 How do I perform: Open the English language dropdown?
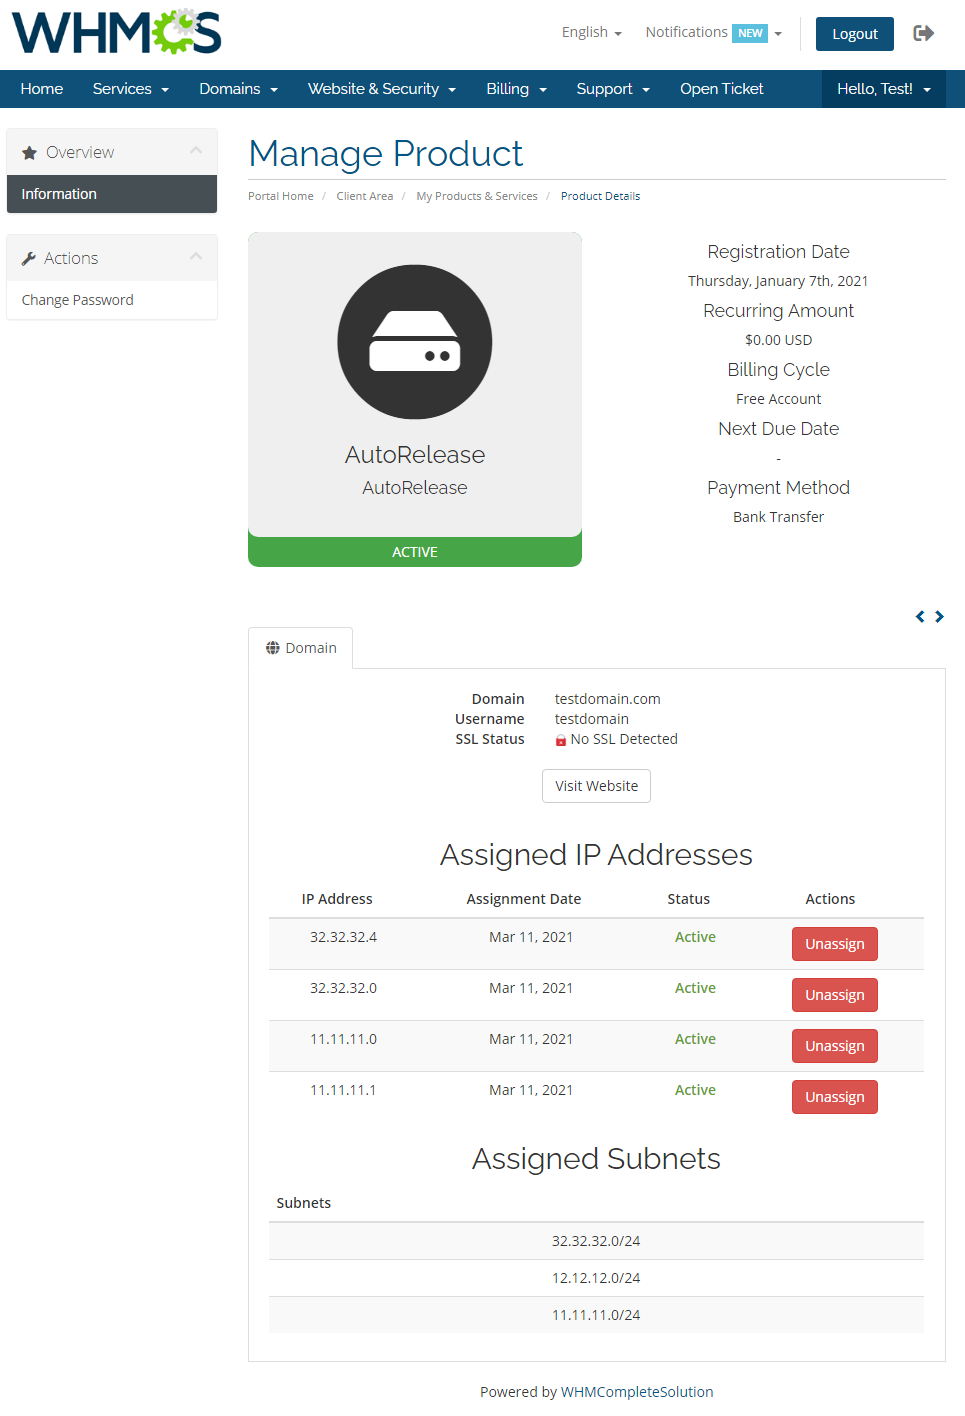point(591,33)
